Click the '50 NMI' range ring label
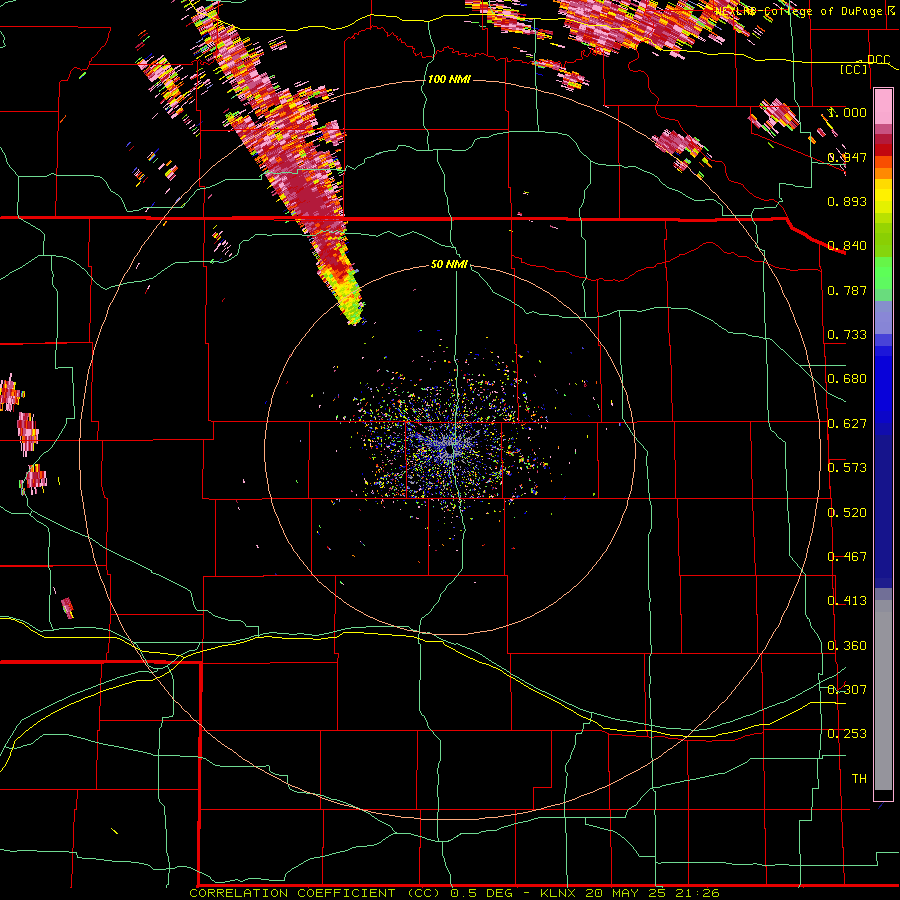 click(449, 264)
